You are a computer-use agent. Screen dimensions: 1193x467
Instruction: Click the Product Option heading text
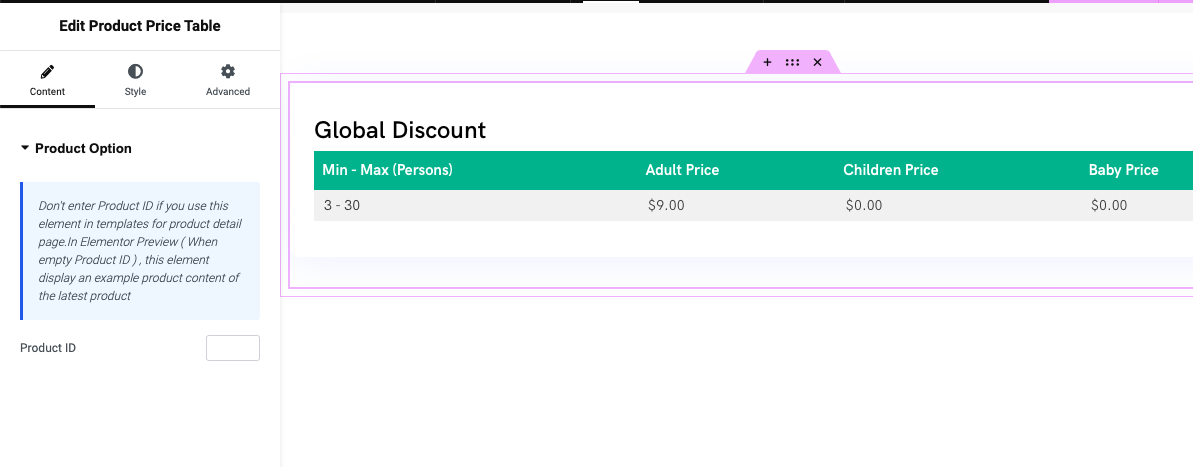(84, 148)
